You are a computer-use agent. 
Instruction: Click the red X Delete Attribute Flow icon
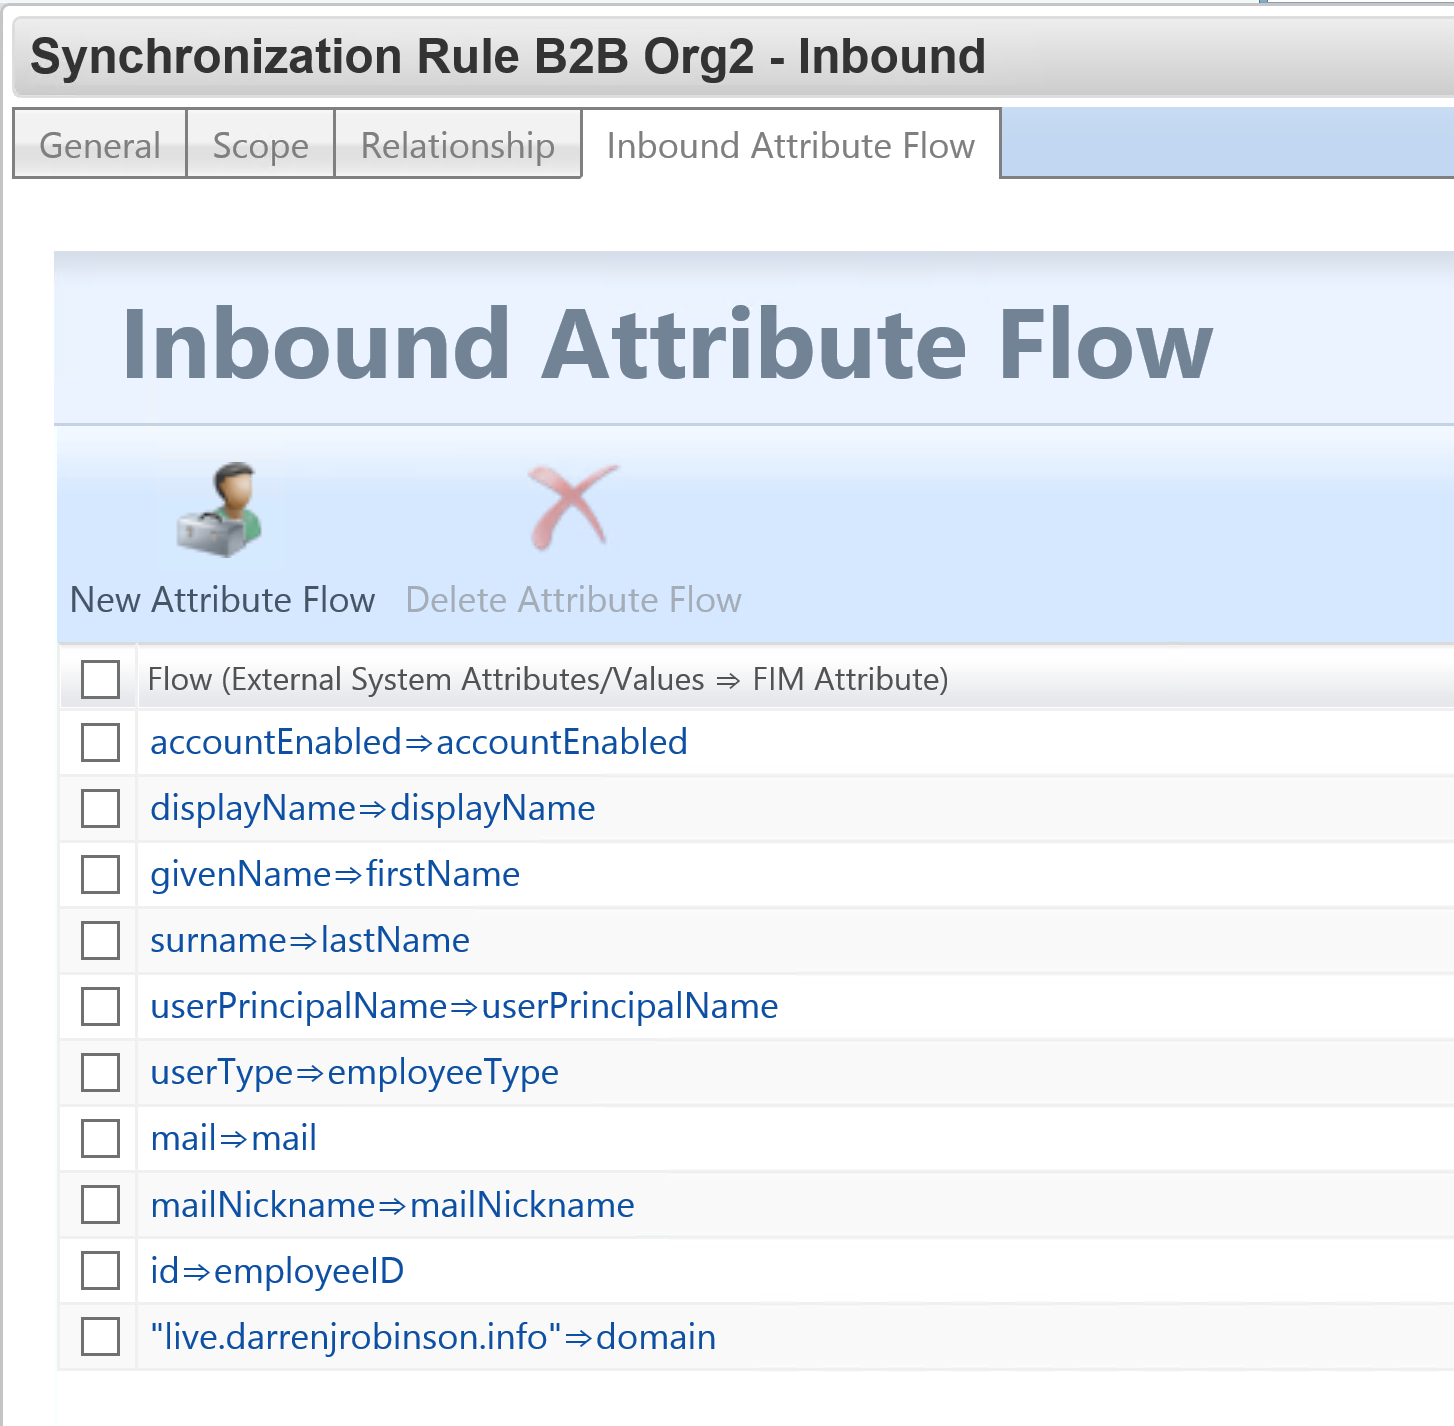[x=572, y=507]
